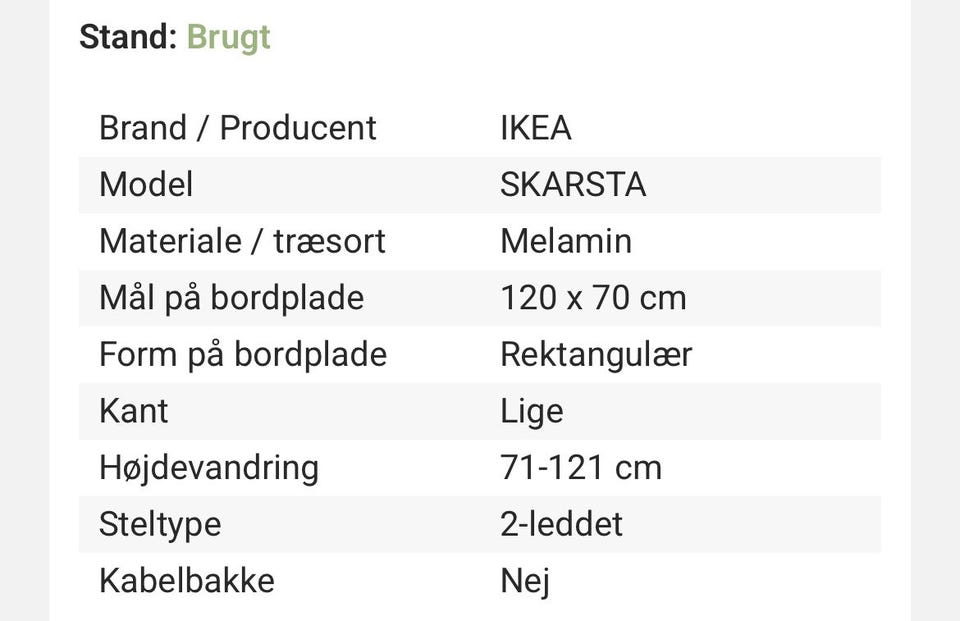Click the 'Stand:' label

[128, 37]
